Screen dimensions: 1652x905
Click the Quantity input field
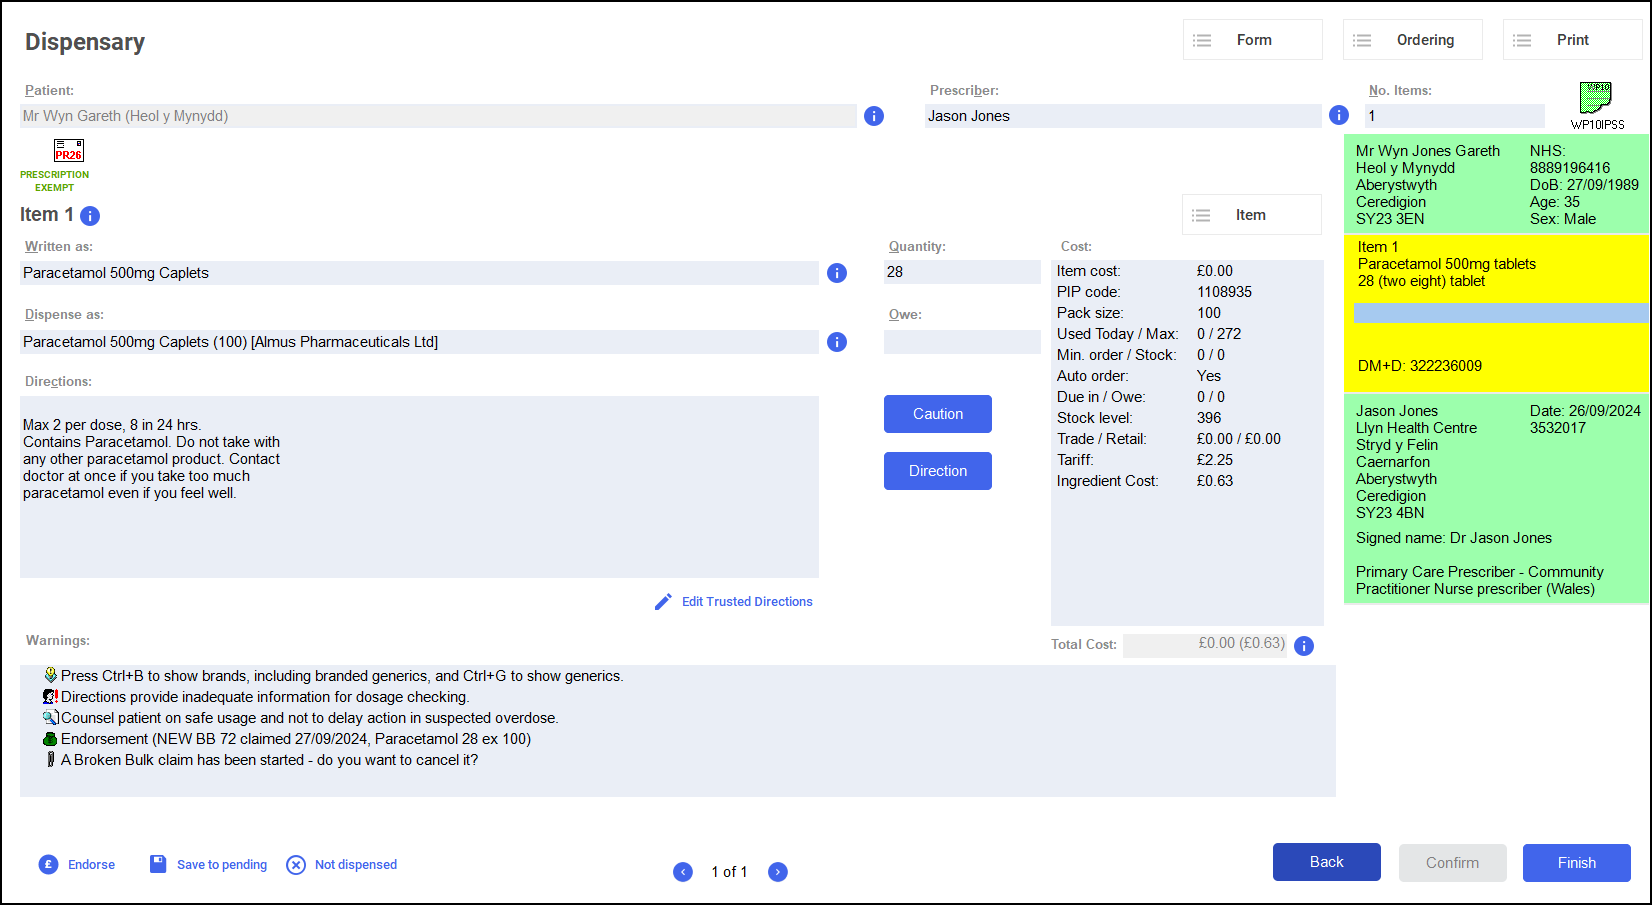[x=961, y=272]
